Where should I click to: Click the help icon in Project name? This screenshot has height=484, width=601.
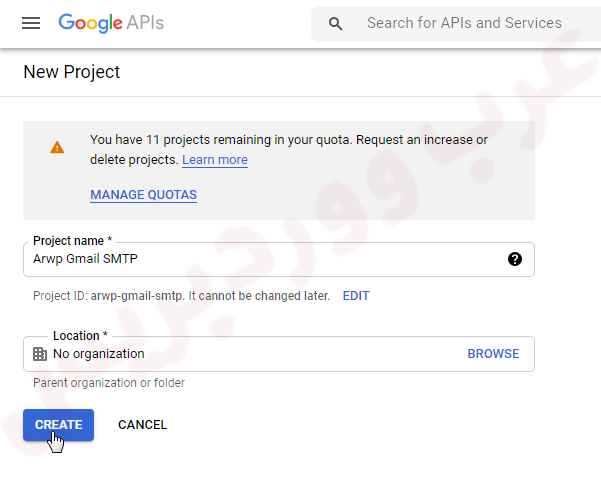515,259
